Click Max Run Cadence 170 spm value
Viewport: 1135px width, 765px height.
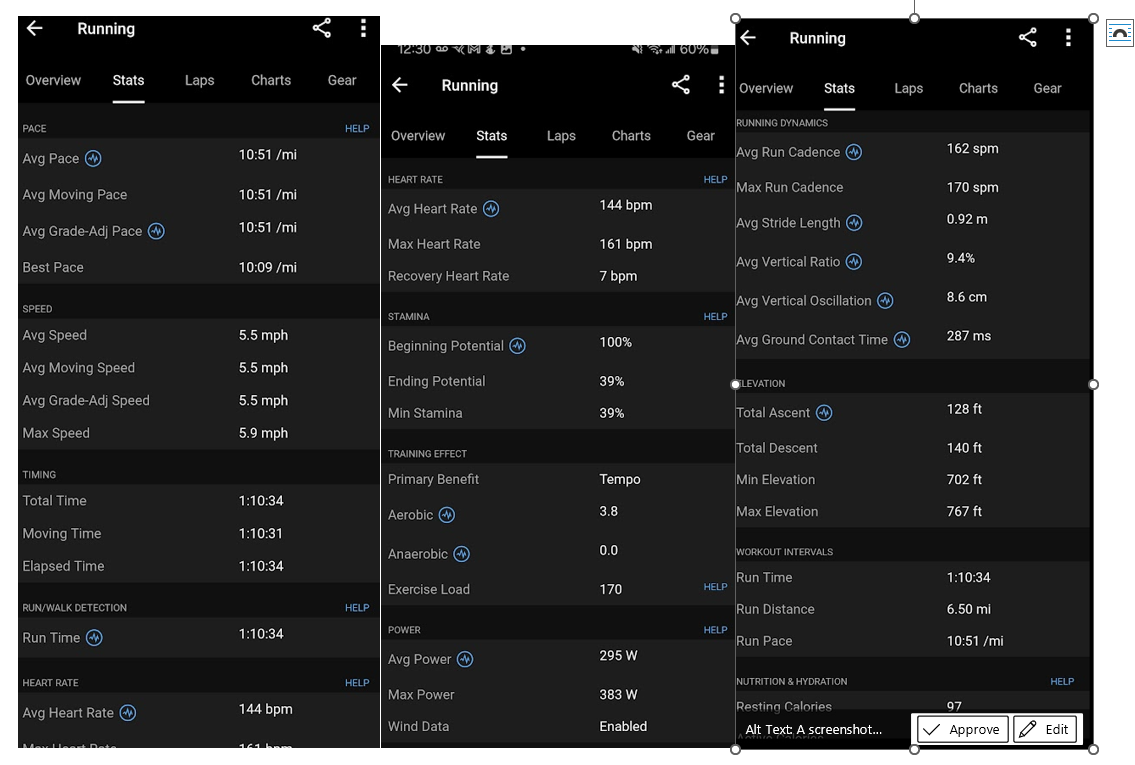(972, 187)
